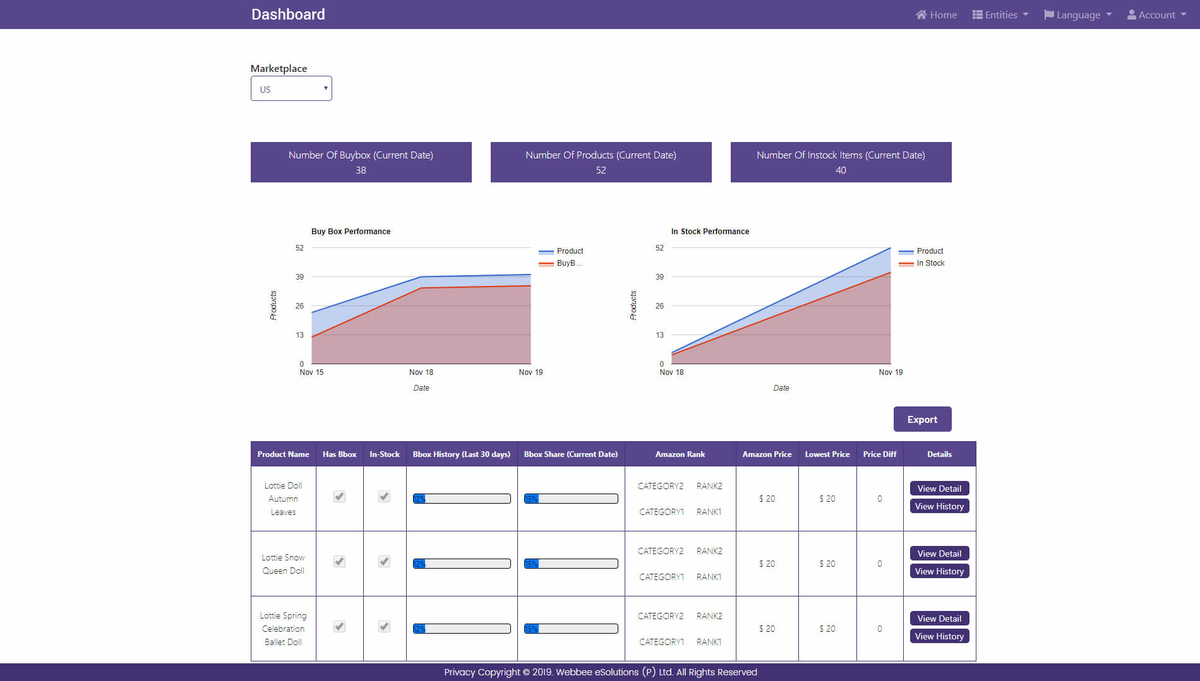
Task: View History for Lottie Spring Celebration Ballet Doll
Action: [x=939, y=636]
